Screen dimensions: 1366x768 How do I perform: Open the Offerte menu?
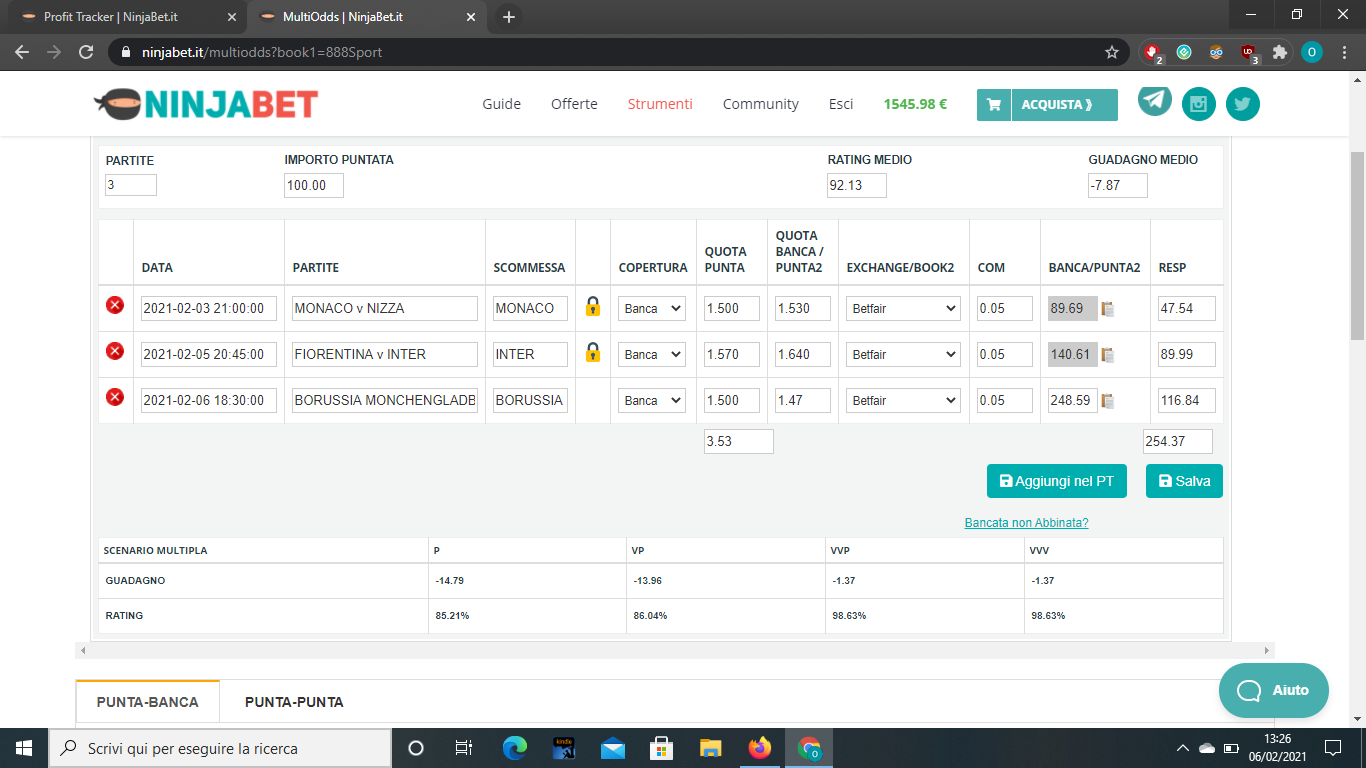click(x=574, y=104)
